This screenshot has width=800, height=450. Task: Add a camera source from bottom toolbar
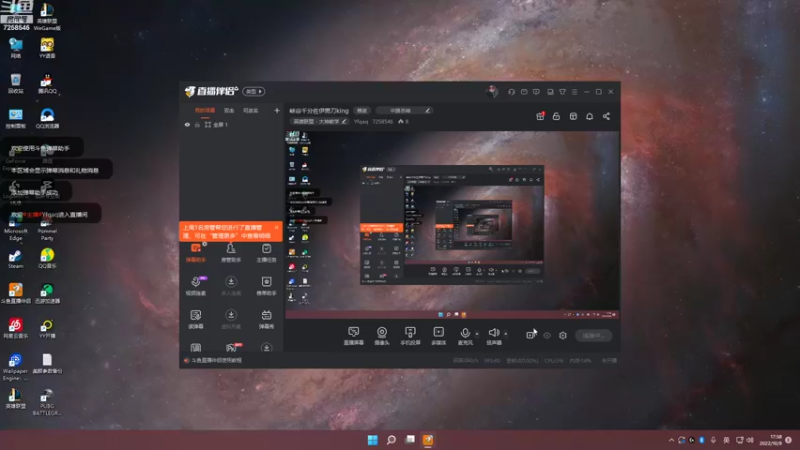[382, 336]
